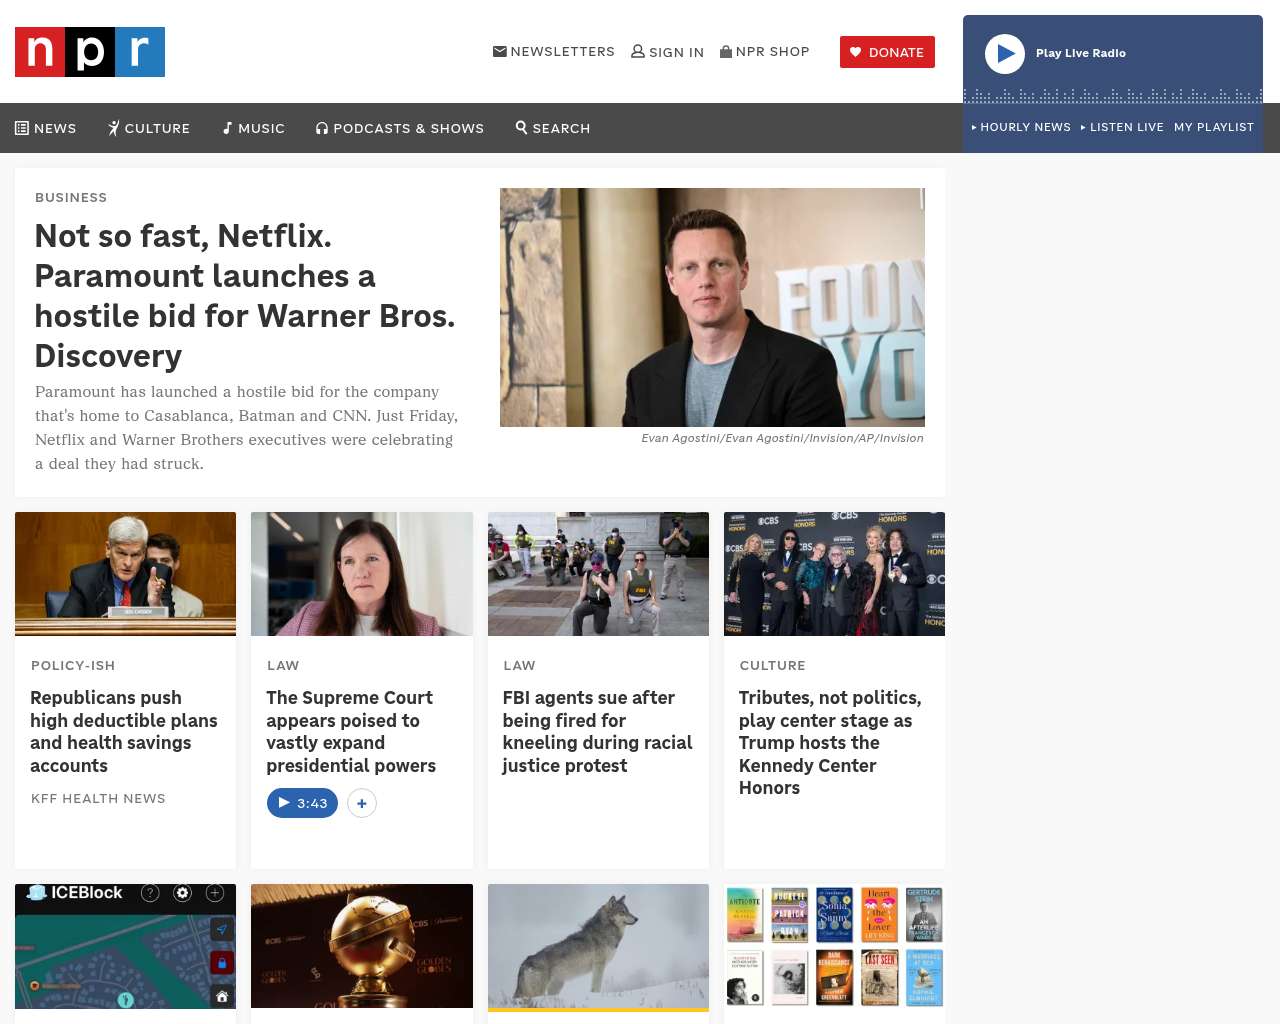Click the Business category label

(x=71, y=198)
